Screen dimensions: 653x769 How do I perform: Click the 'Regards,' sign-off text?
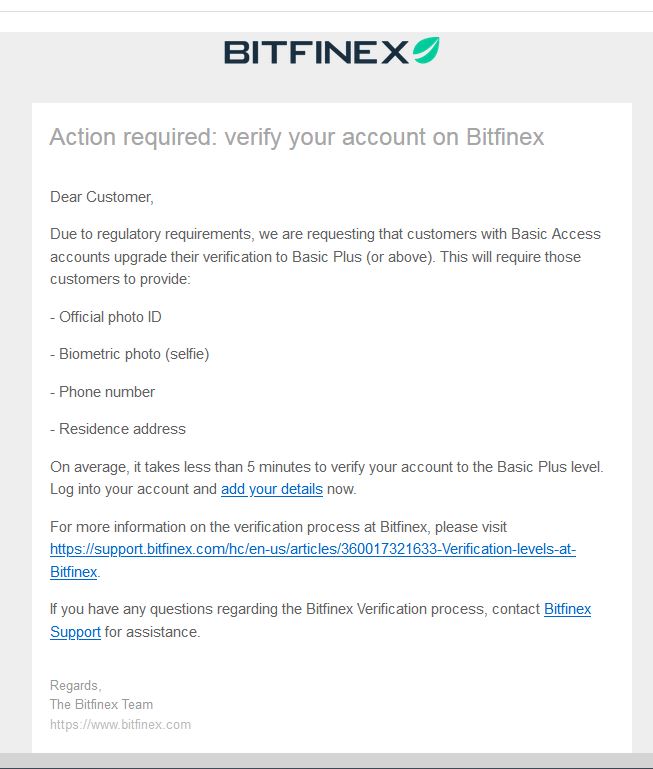76,686
